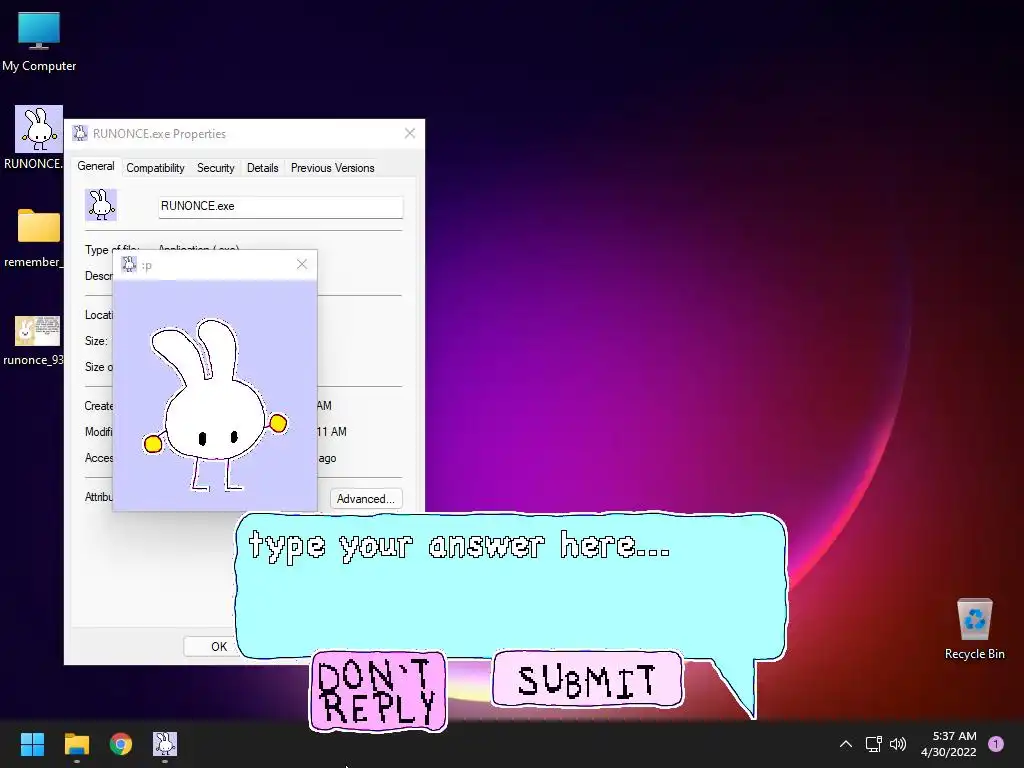Click the Advanced... button
The width and height of the screenshot is (1024, 768).
(x=366, y=499)
